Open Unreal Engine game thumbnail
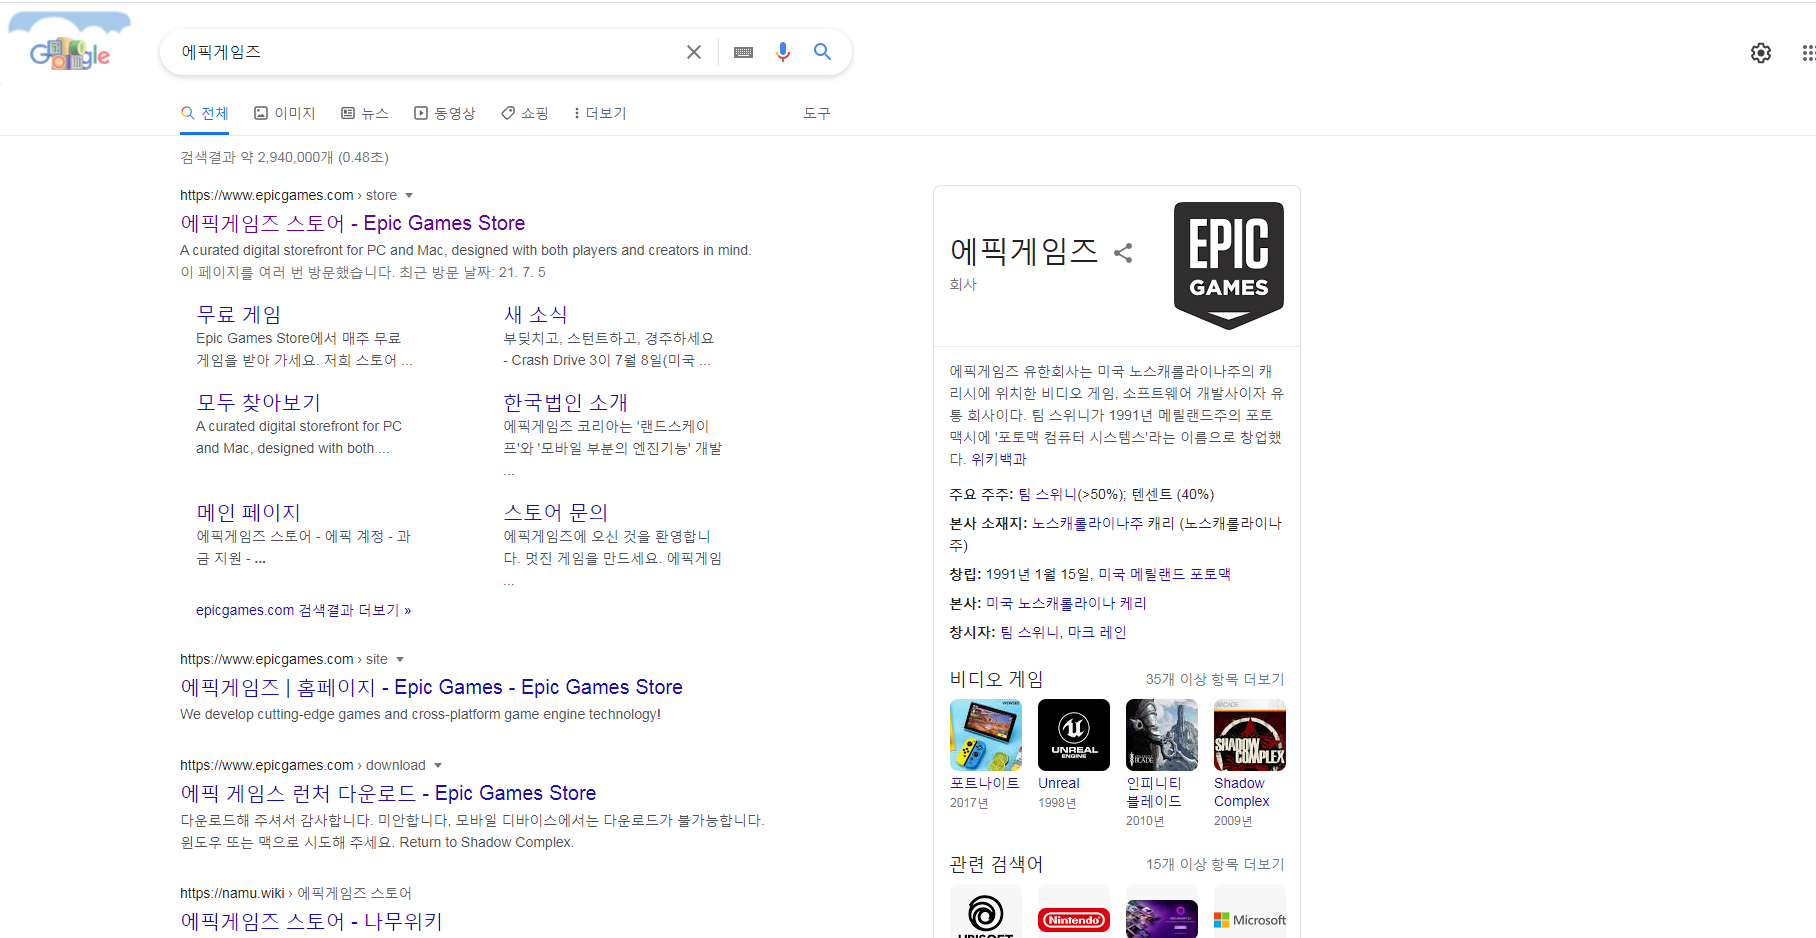 click(1074, 735)
